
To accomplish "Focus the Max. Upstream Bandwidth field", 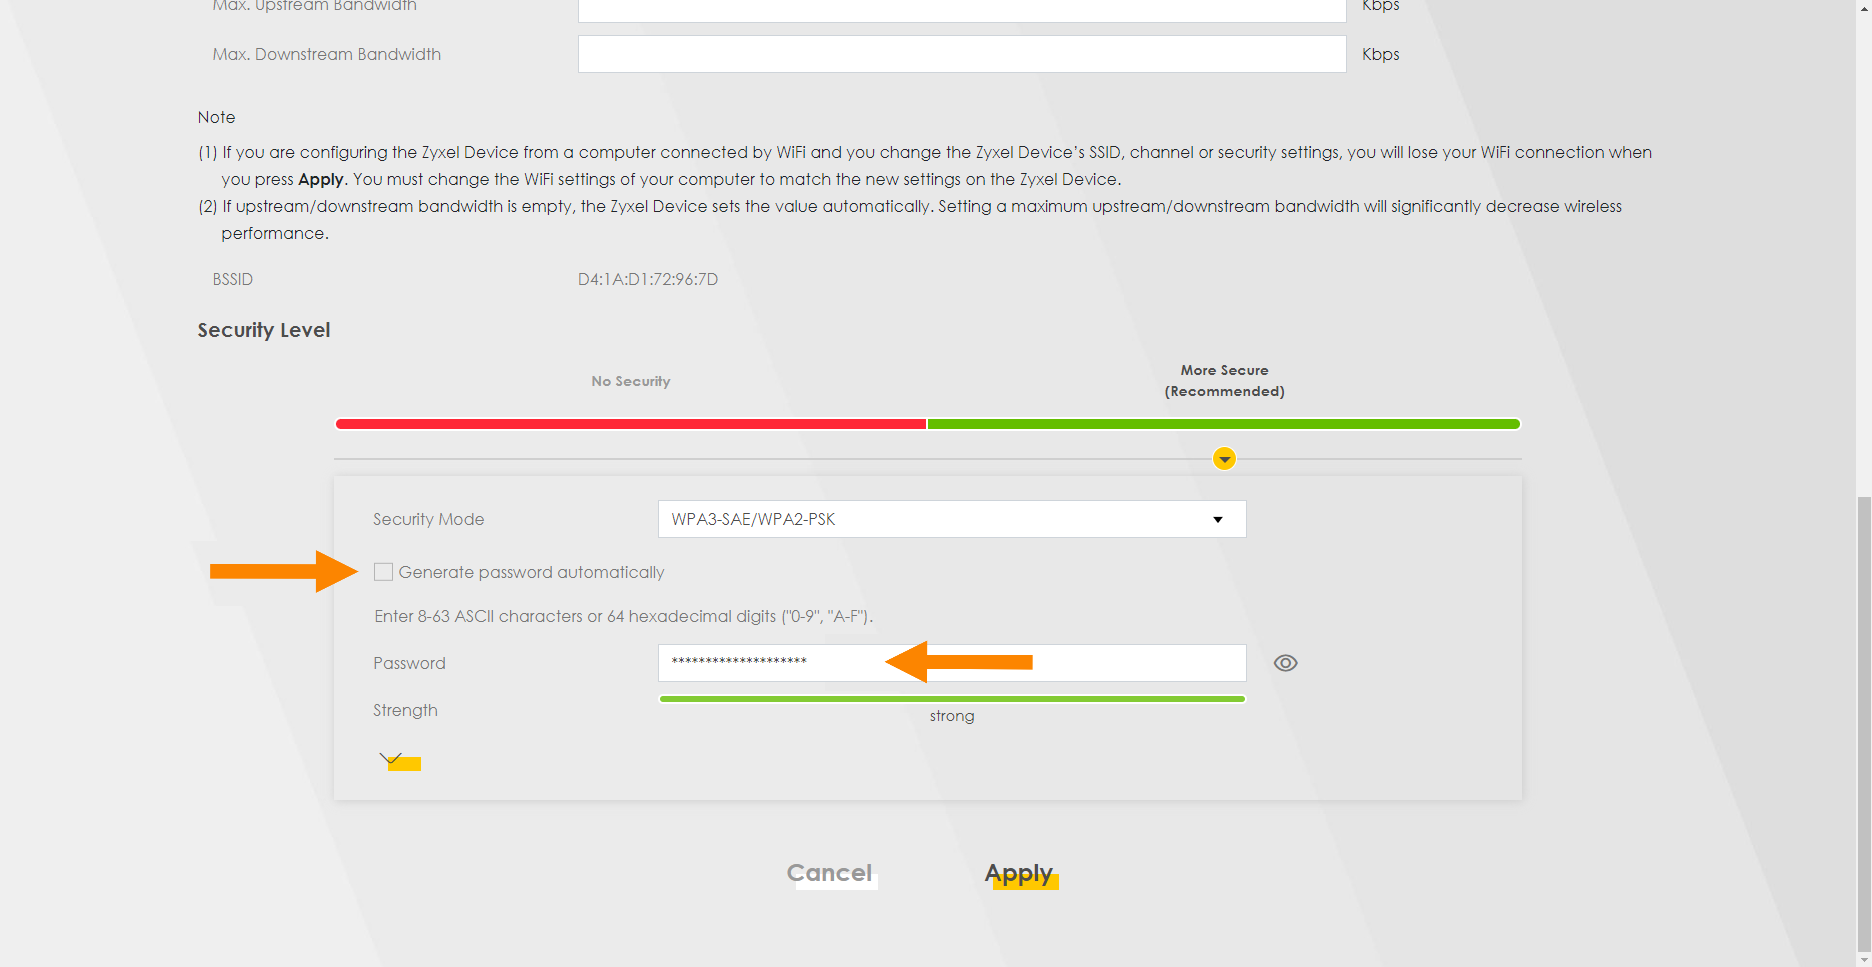I will coord(961,8).
